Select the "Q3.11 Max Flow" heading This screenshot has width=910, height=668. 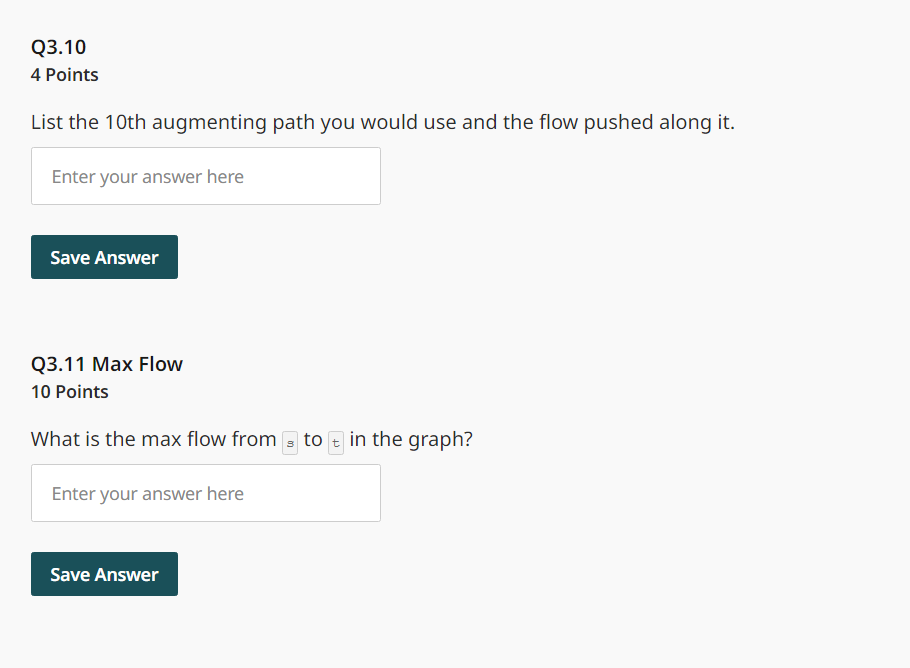point(107,364)
